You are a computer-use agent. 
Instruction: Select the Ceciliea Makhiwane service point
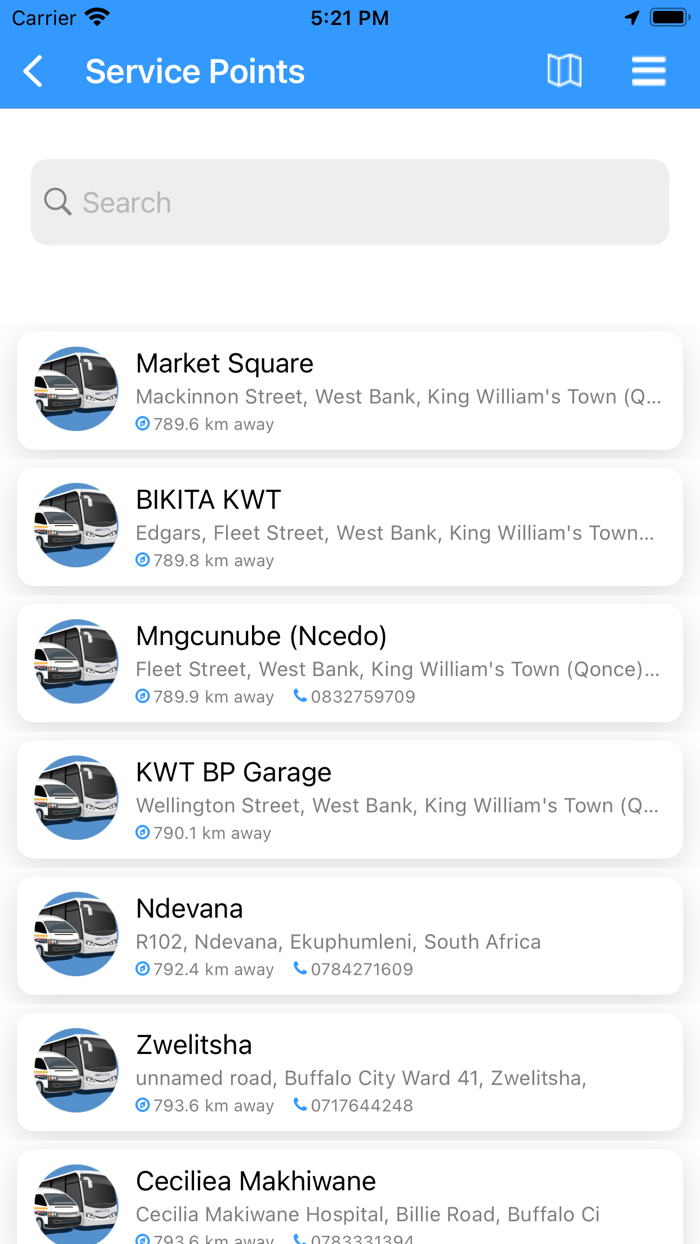pyautogui.click(x=350, y=1195)
